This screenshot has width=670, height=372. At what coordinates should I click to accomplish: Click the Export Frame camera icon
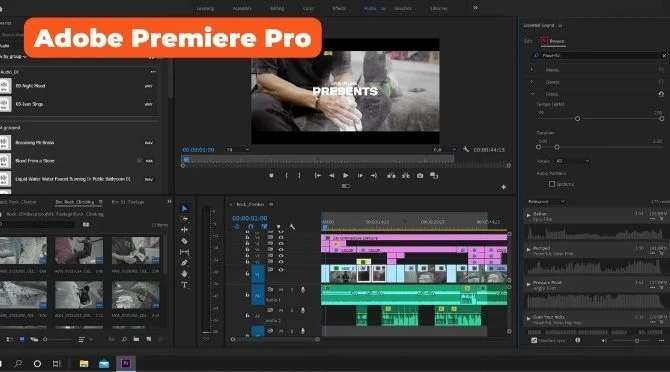coord(420,176)
